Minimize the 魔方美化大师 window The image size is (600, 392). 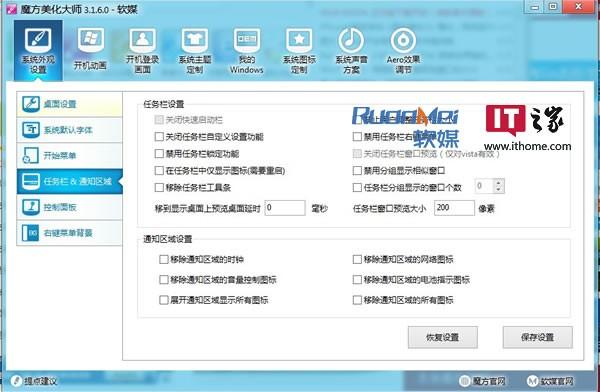click(x=535, y=7)
